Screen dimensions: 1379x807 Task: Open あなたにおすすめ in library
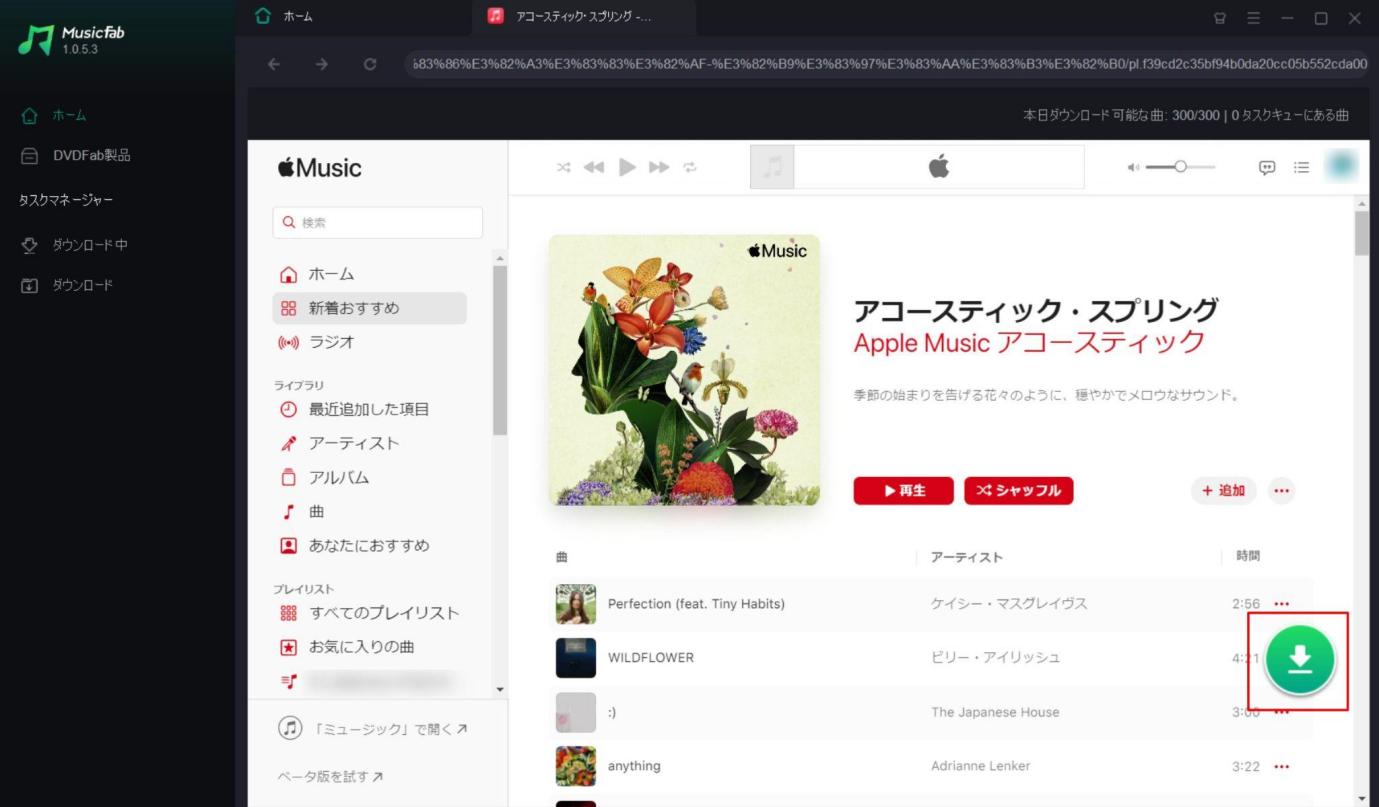(x=370, y=545)
